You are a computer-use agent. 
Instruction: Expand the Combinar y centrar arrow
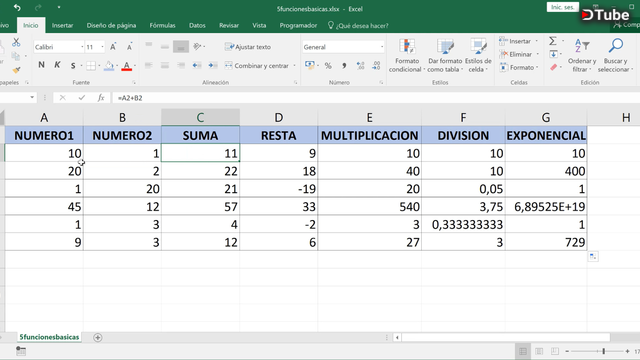pyautogui.click(x=294, y=66)
